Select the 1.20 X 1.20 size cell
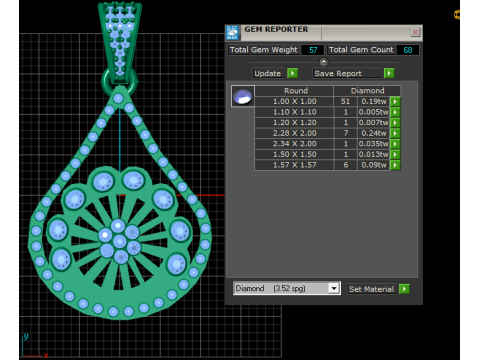Viewport: 480px width, 360px height. [x=294, y=123]
